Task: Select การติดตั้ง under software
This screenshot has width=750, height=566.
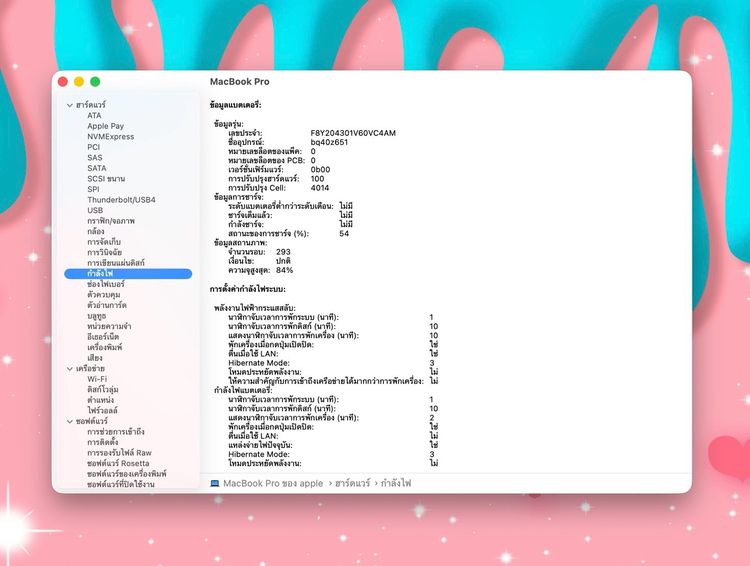Action: coord(102,442)
